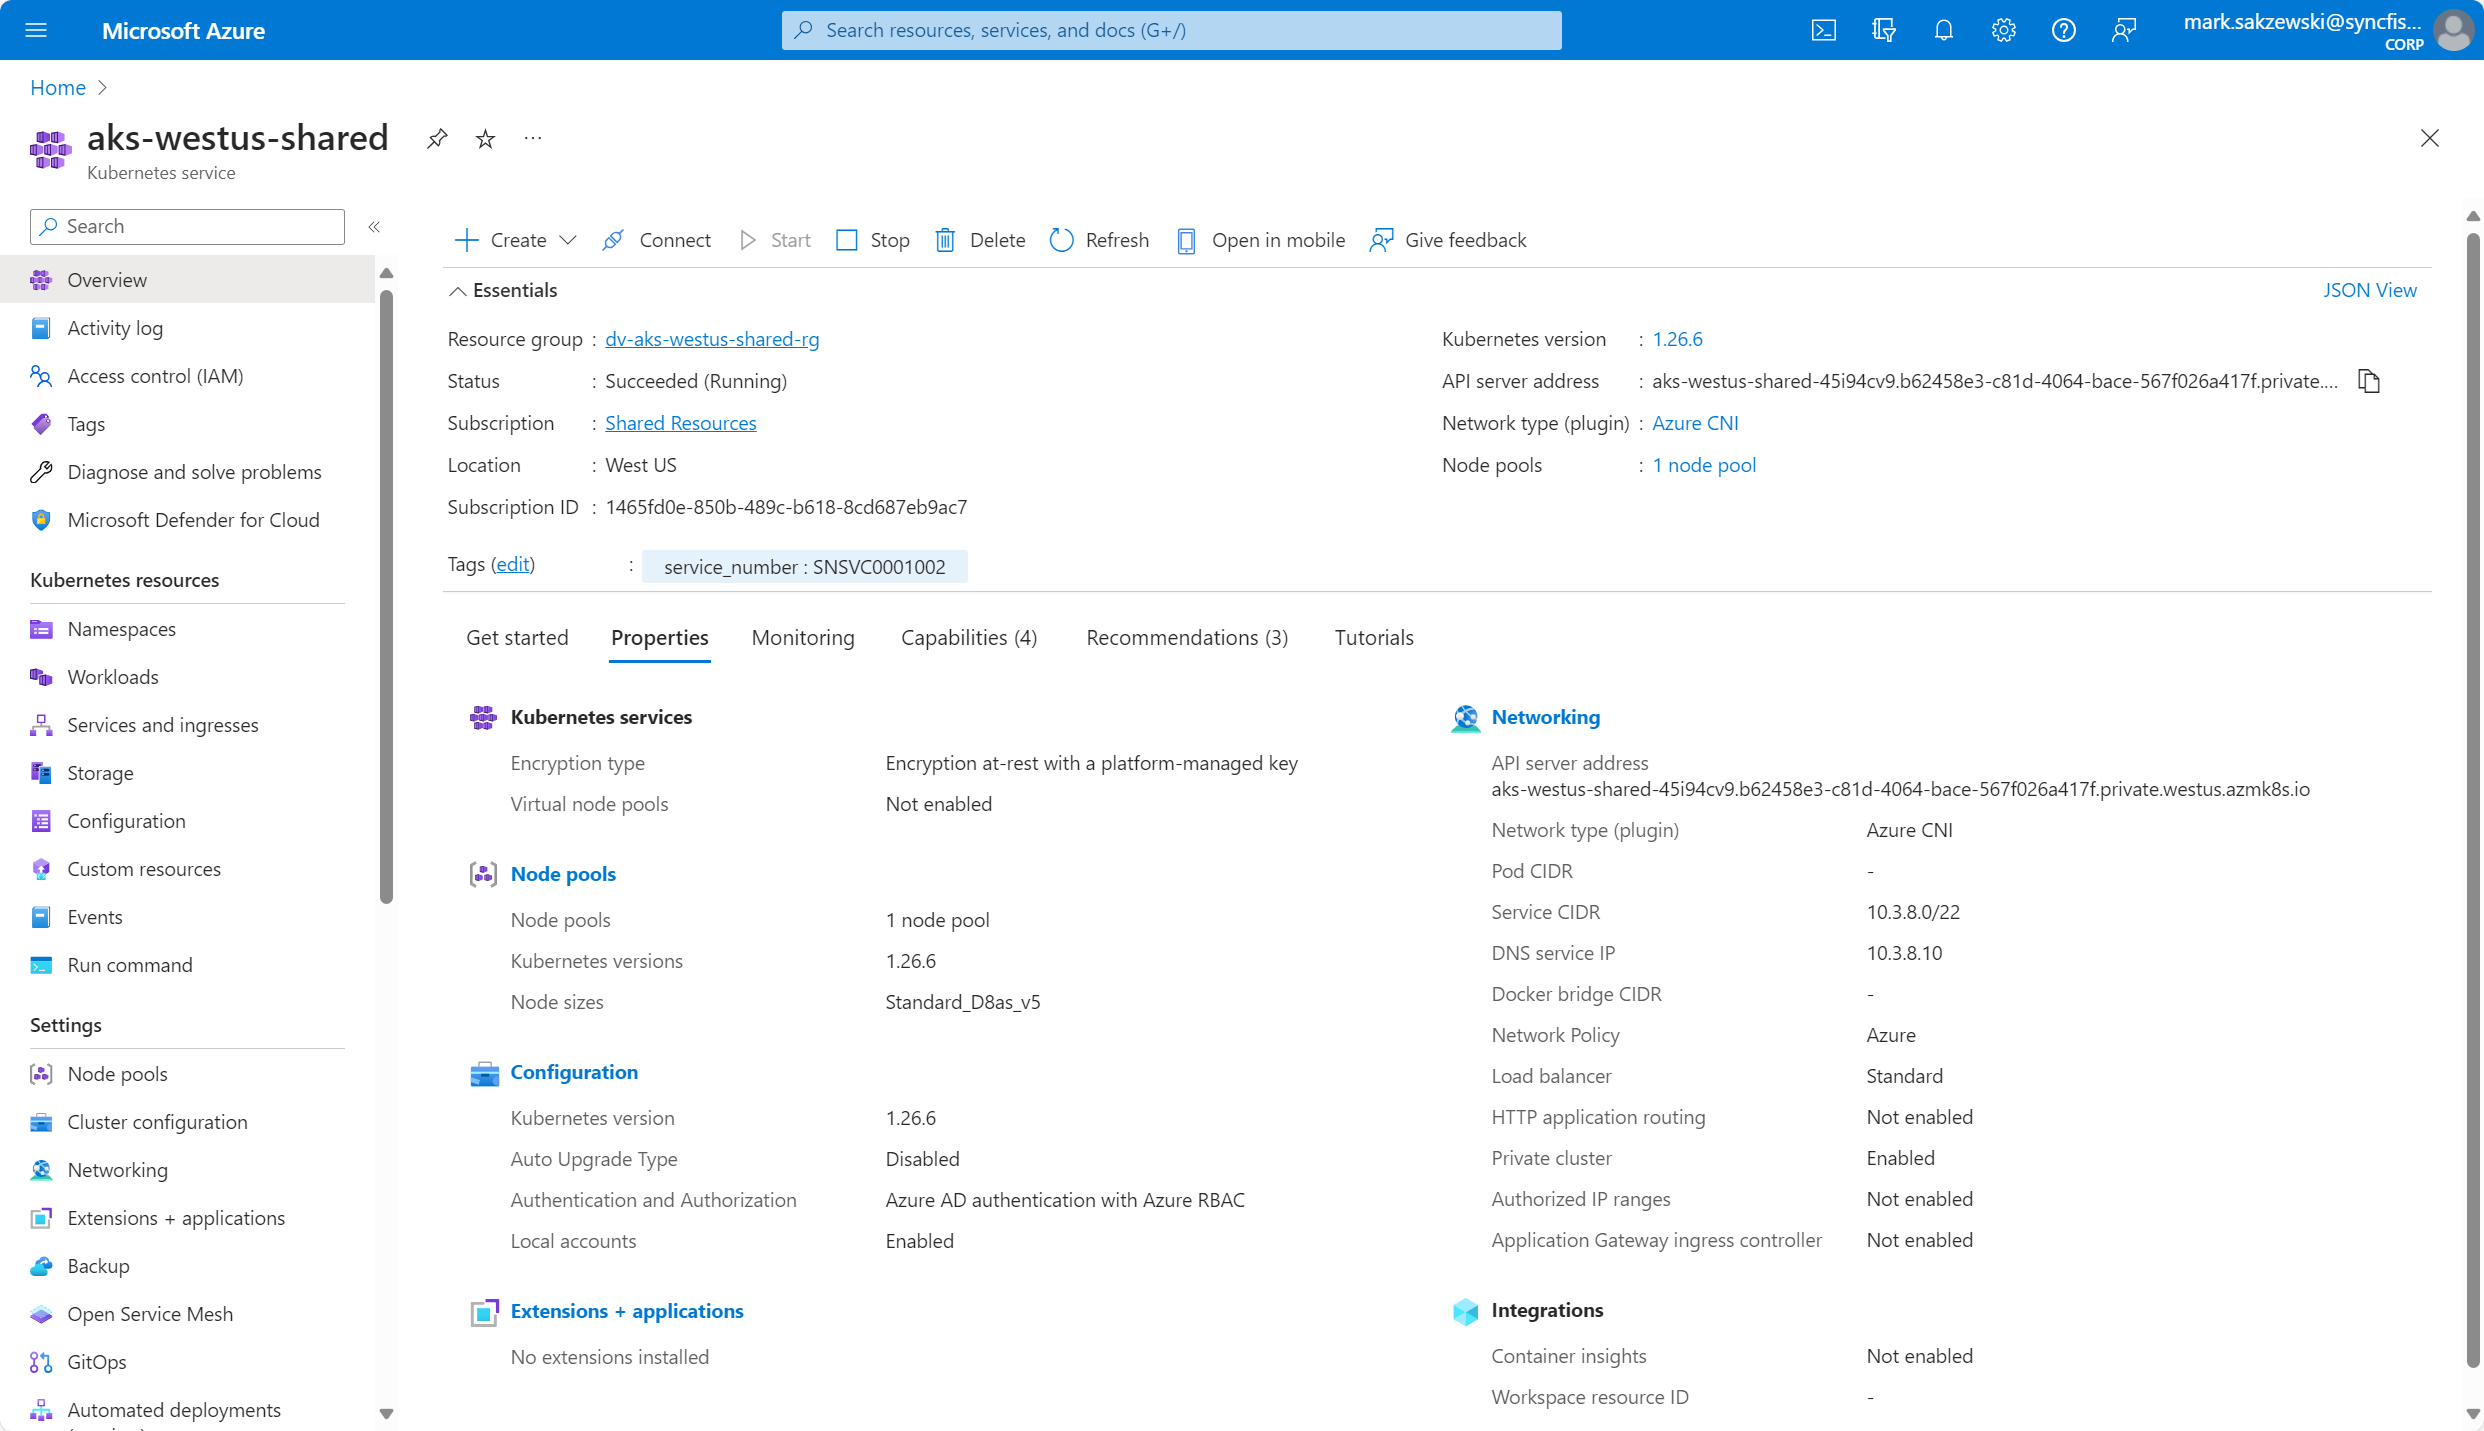Click the 1 node pool link in Essentials
The width and height of the screenshot is (2484, 1431).
1704,465
